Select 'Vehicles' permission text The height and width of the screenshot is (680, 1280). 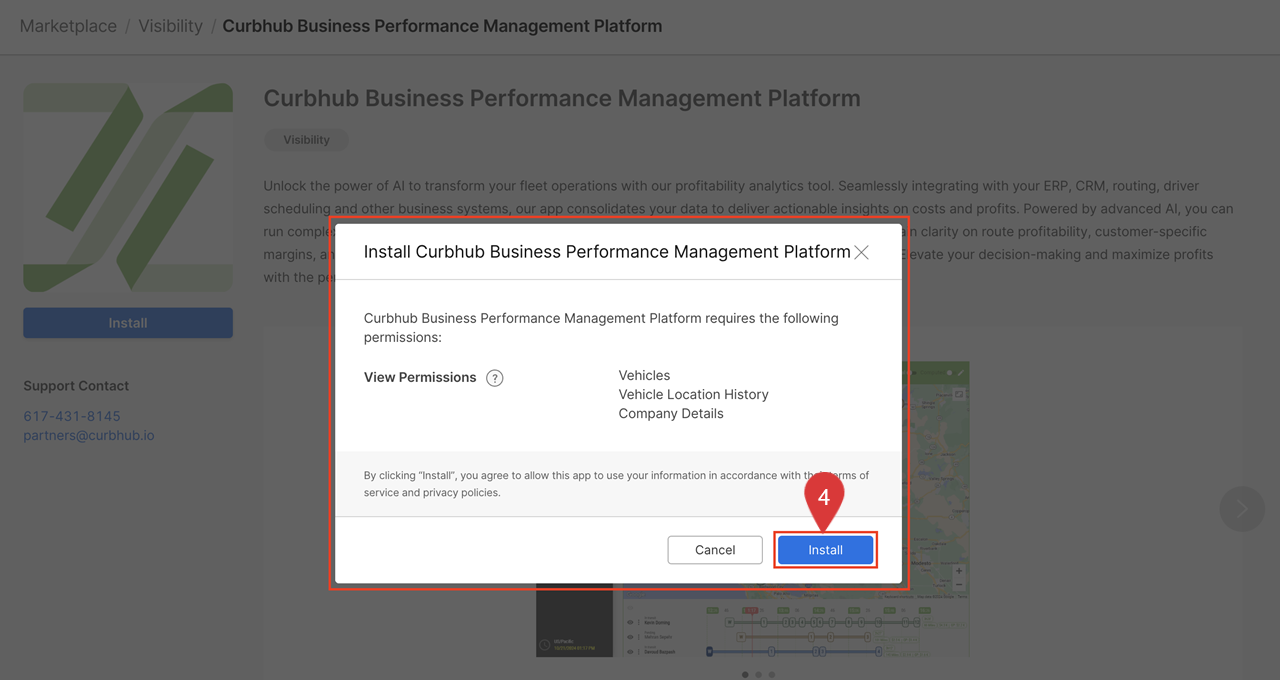(x=644, y=376)
